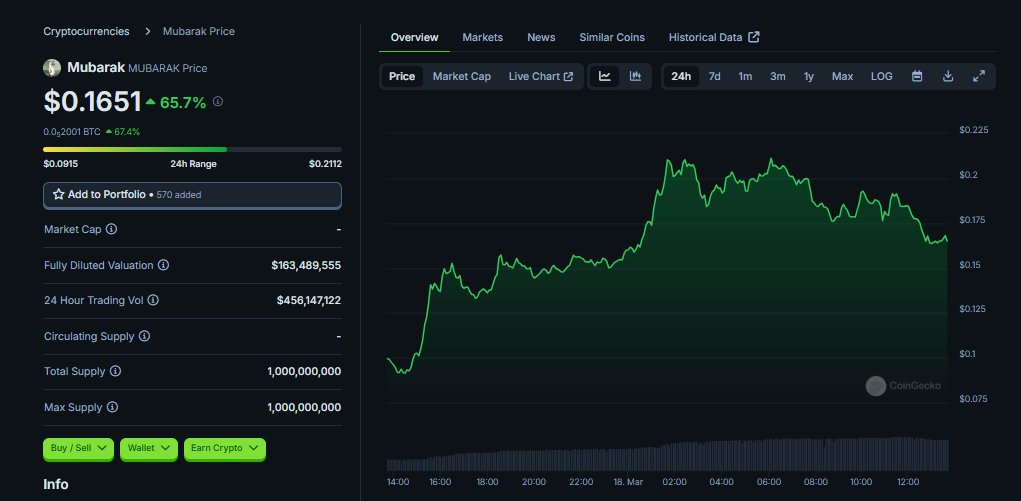Click the BTC price with 67.4% change
This screenshot has height=501, width=1021.
tap(92, 132)
